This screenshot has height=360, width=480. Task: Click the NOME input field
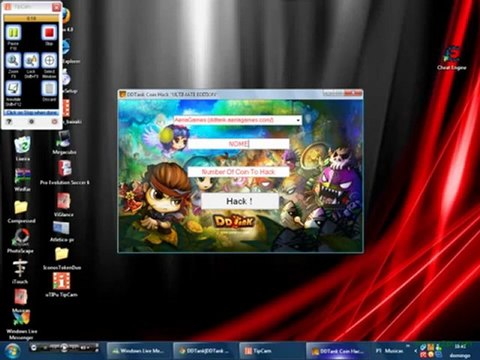point(239,144)
